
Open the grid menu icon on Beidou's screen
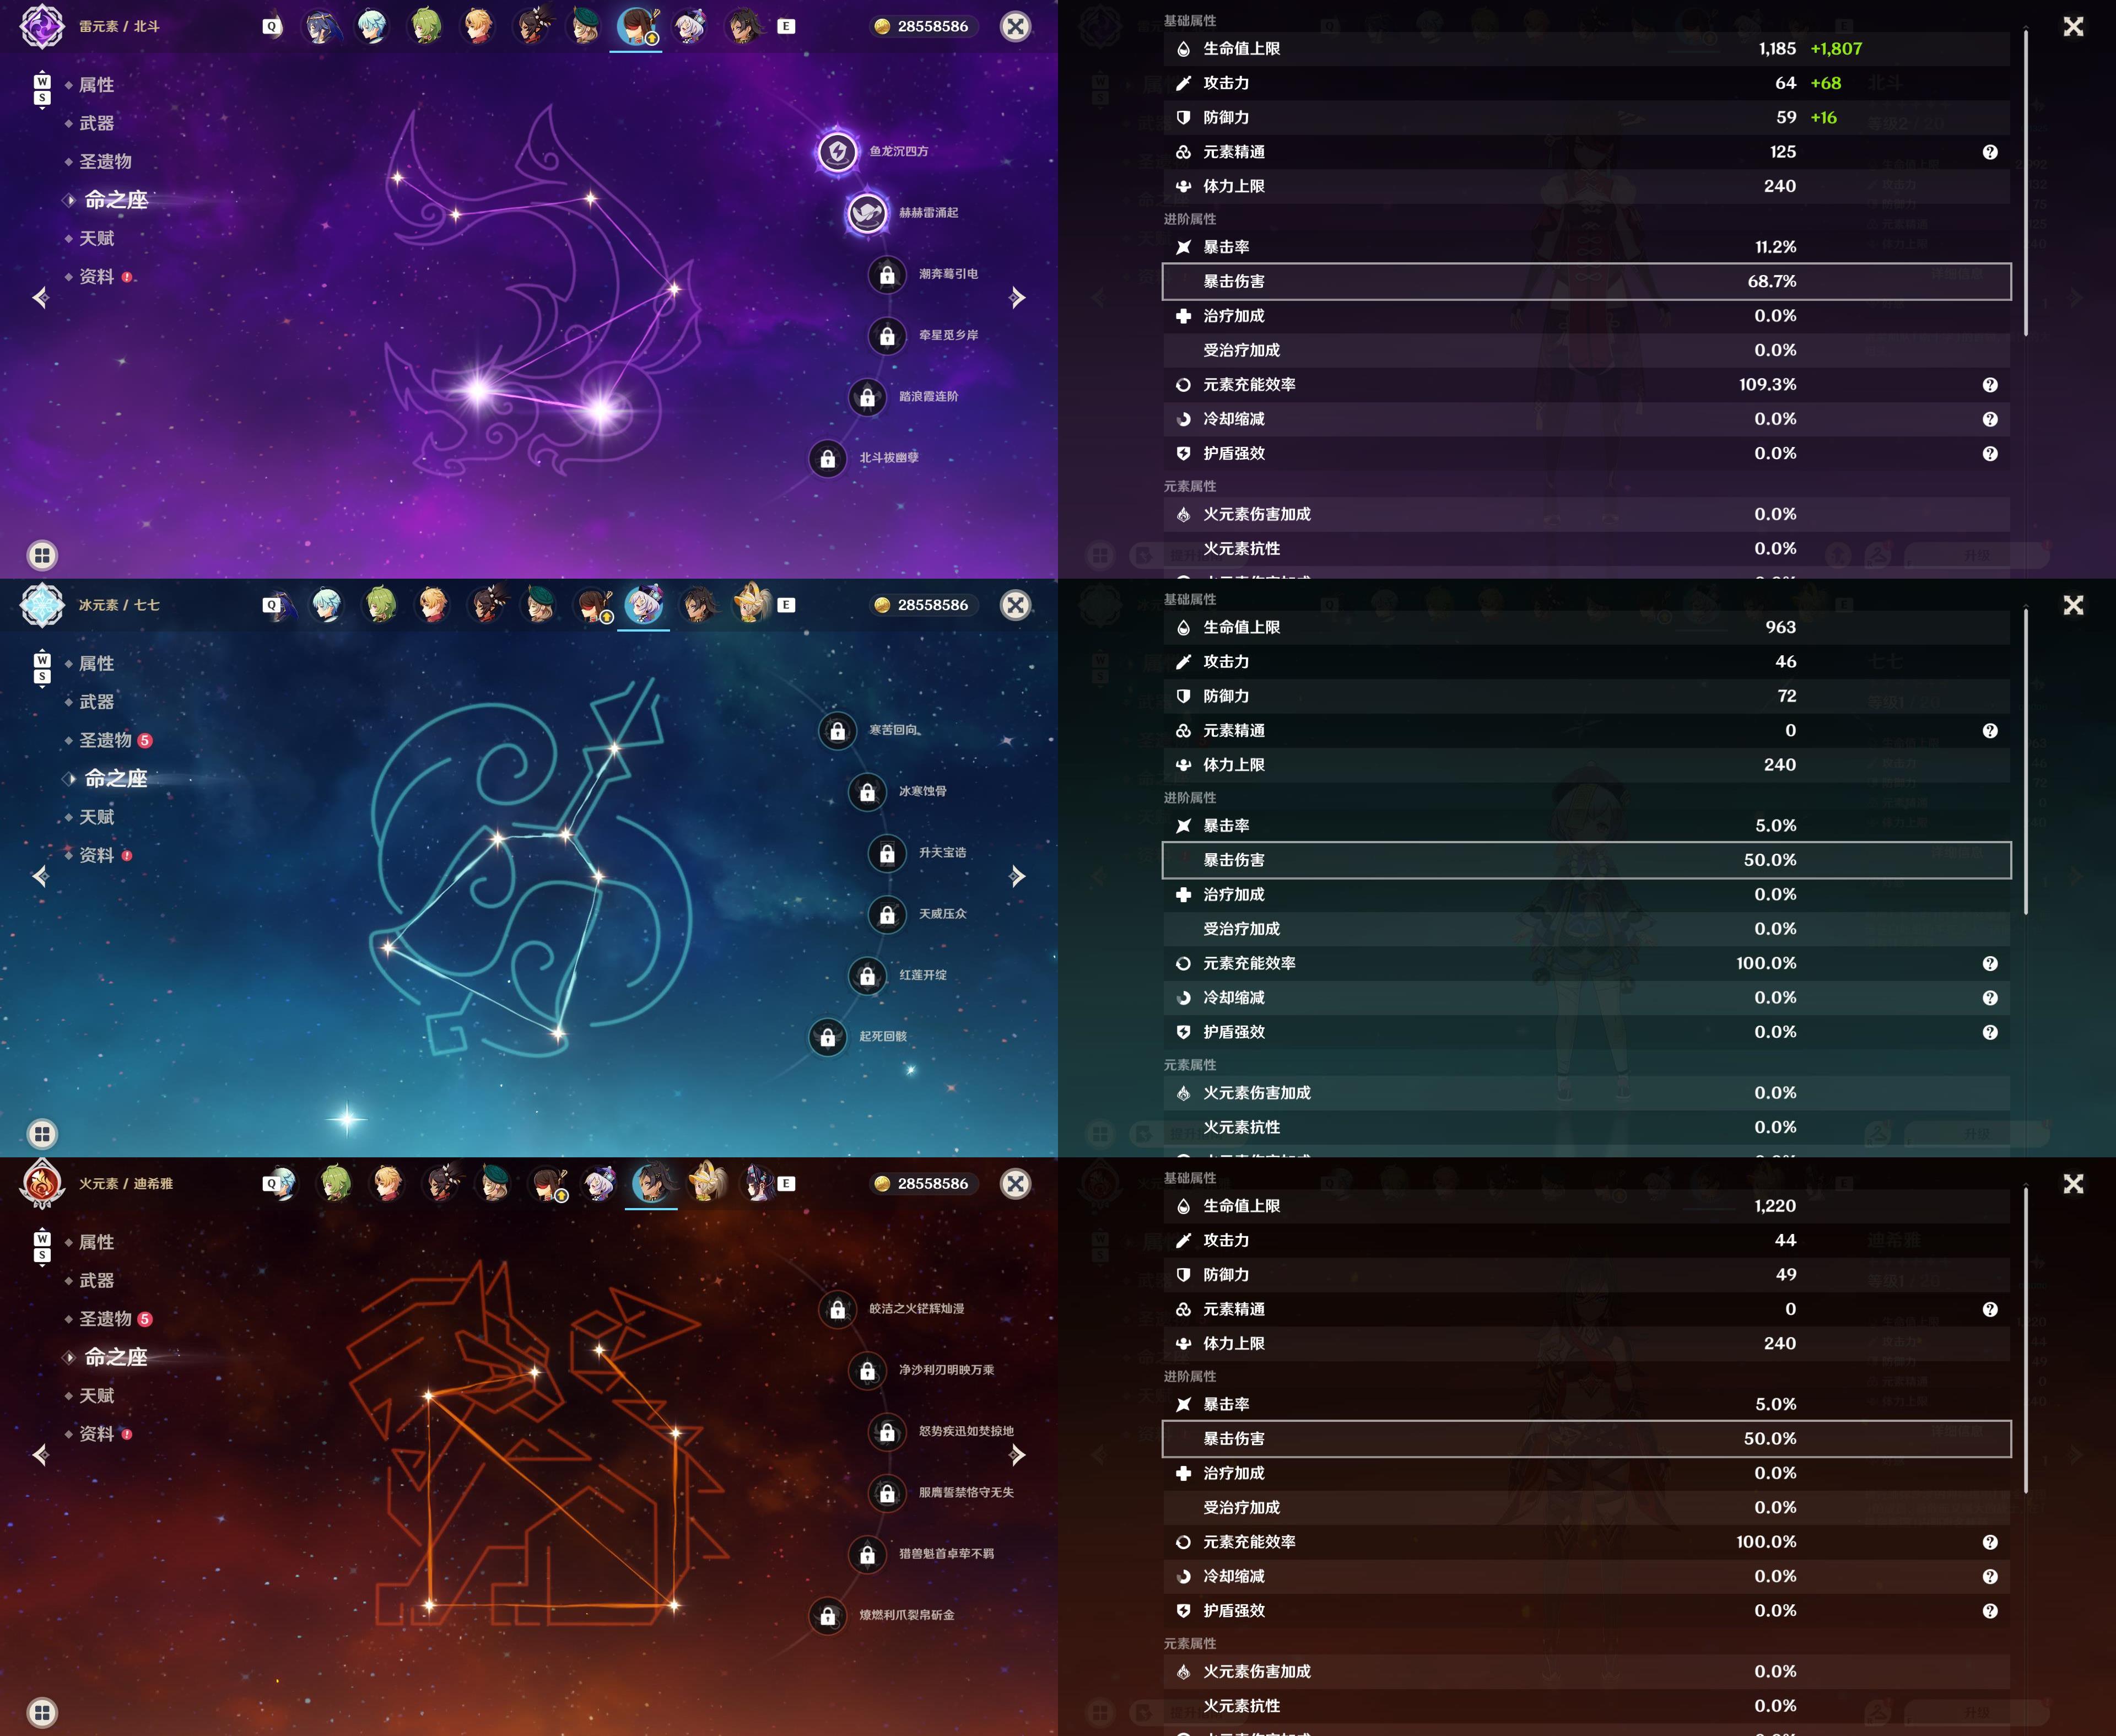[42, 555]
